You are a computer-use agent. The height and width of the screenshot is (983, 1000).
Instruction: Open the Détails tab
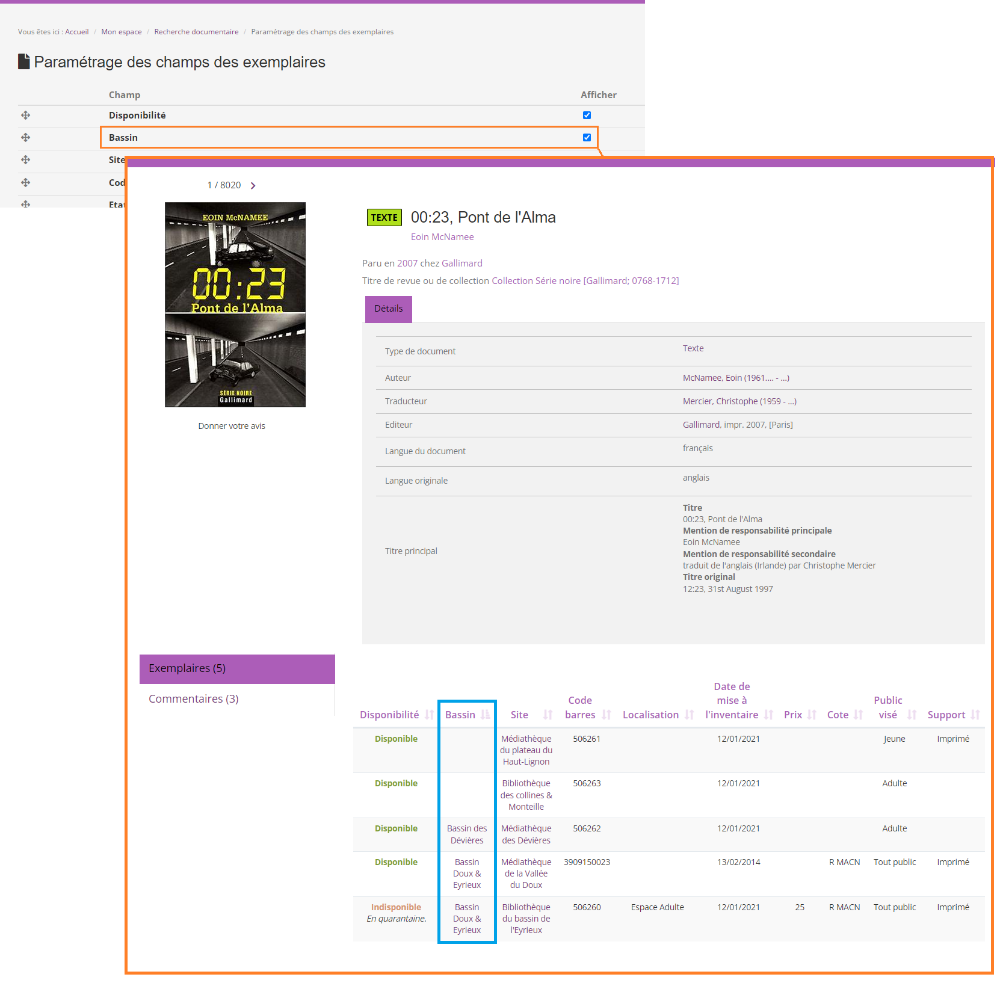[388, 309]
